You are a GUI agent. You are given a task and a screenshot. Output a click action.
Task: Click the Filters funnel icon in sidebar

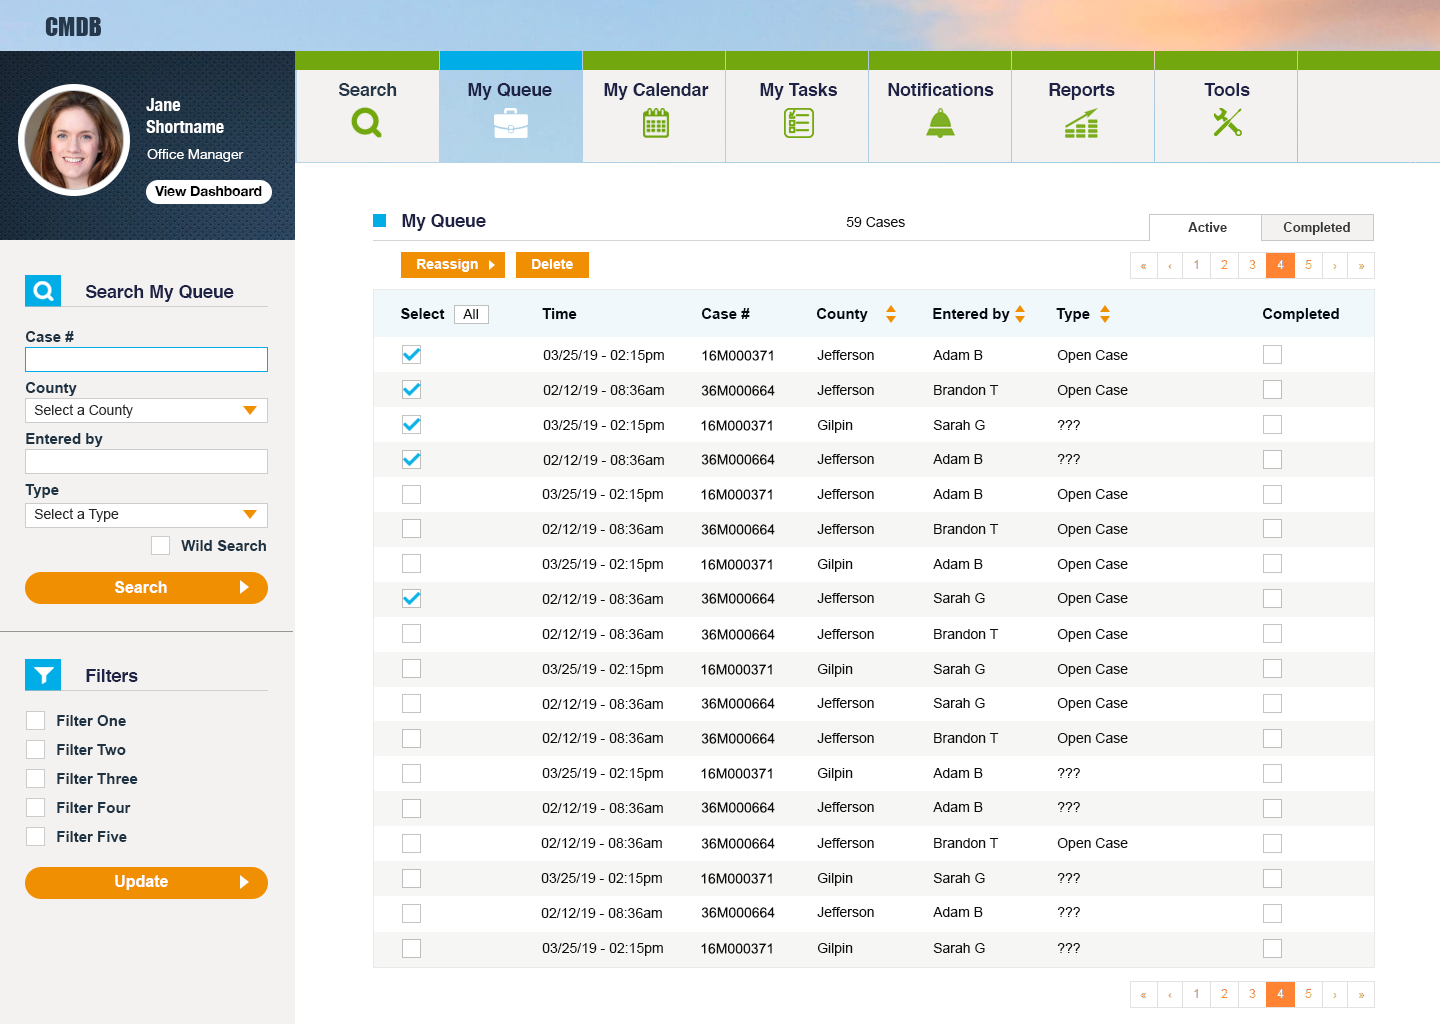pos(42,675)
